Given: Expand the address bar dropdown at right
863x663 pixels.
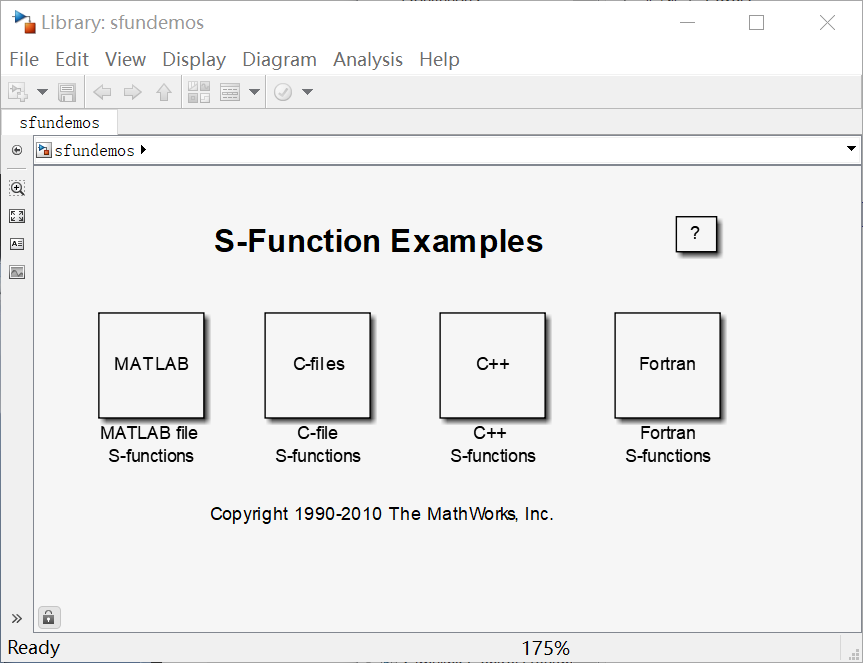Looking at the screenshot, I should pos(851,149).
